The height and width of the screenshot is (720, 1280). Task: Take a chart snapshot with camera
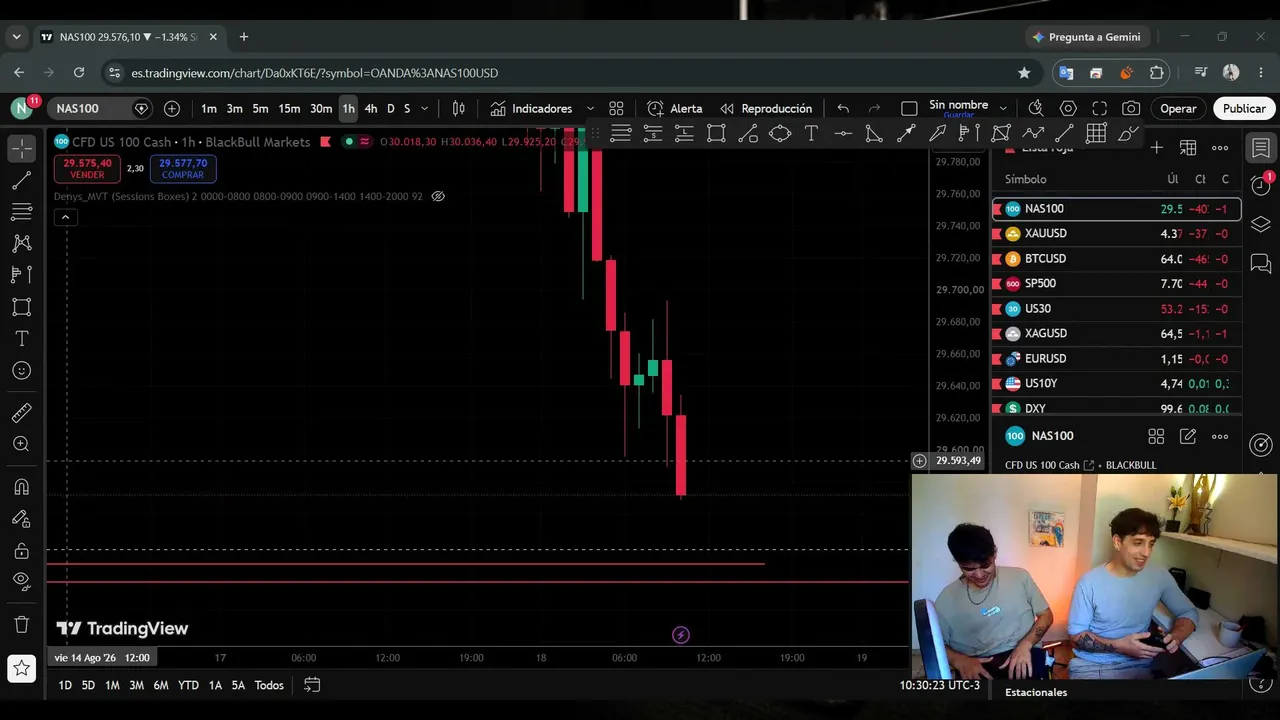[1131, 108]
